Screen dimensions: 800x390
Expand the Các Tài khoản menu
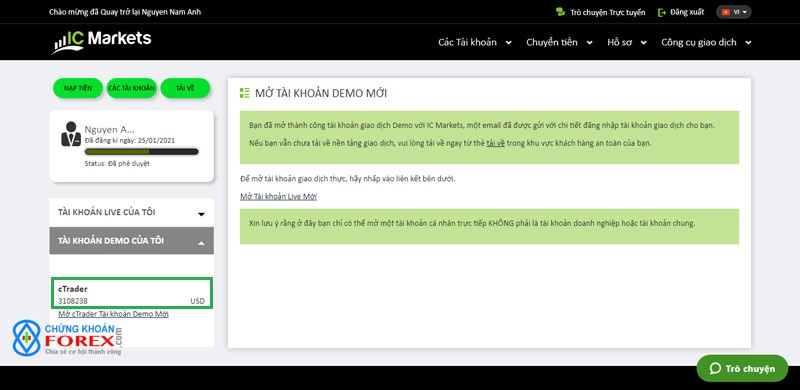(474, 42)
